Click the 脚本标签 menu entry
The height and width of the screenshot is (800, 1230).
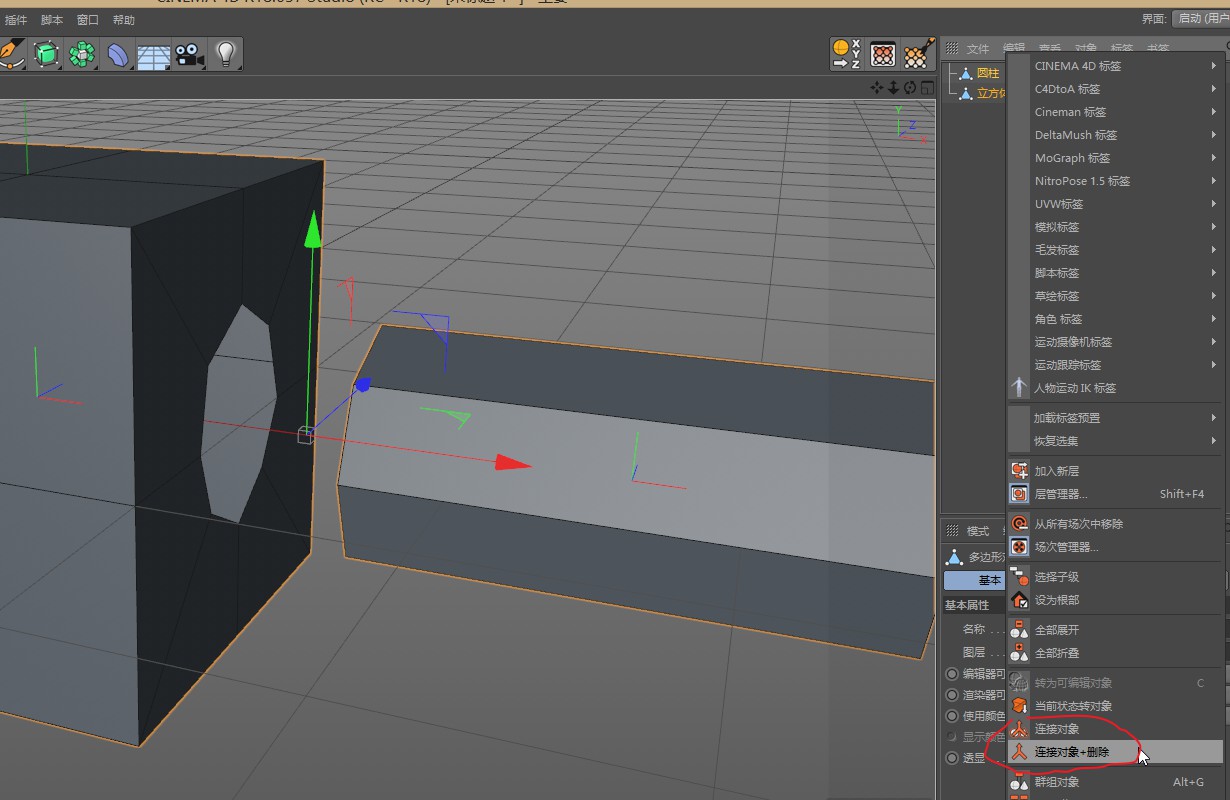point(1116,273)
